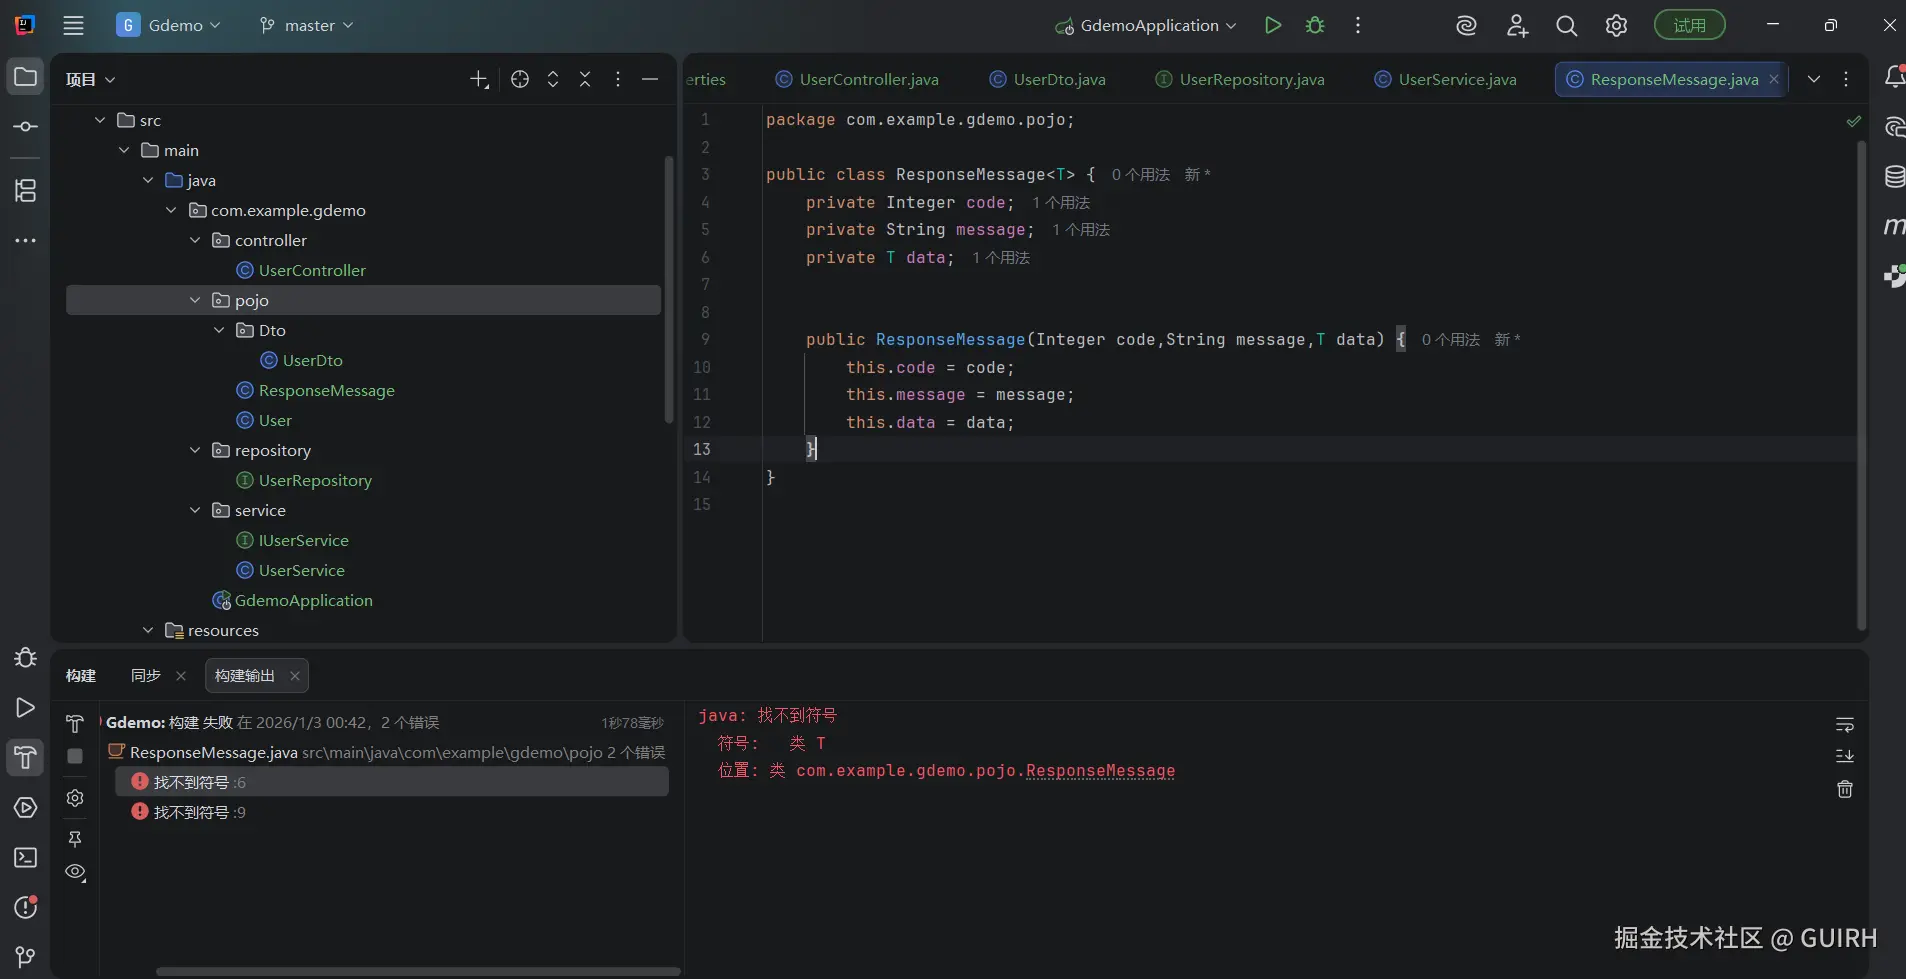Switch to the 同步 build tab
1906x979 pixels.
146,676
